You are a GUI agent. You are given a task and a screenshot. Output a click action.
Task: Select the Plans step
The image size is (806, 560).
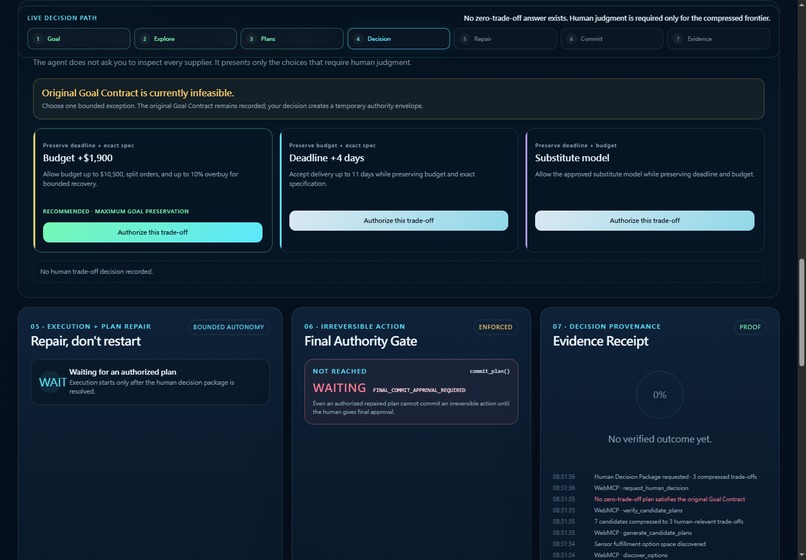pyautogui.click(x=292, y=39)
